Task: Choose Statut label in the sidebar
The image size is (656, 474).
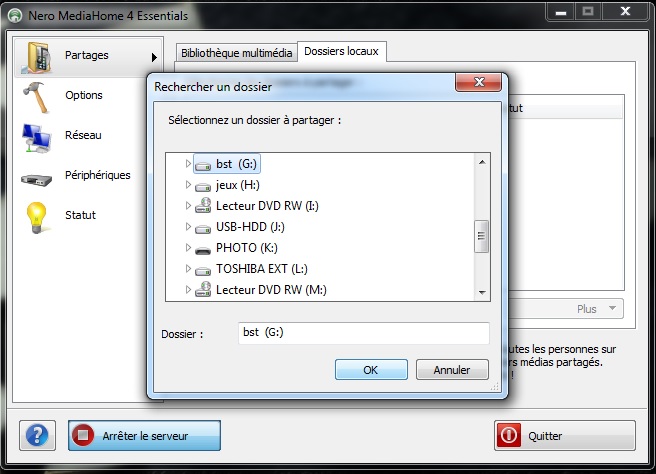Action: pyautogui.click(x=80, y=215)
